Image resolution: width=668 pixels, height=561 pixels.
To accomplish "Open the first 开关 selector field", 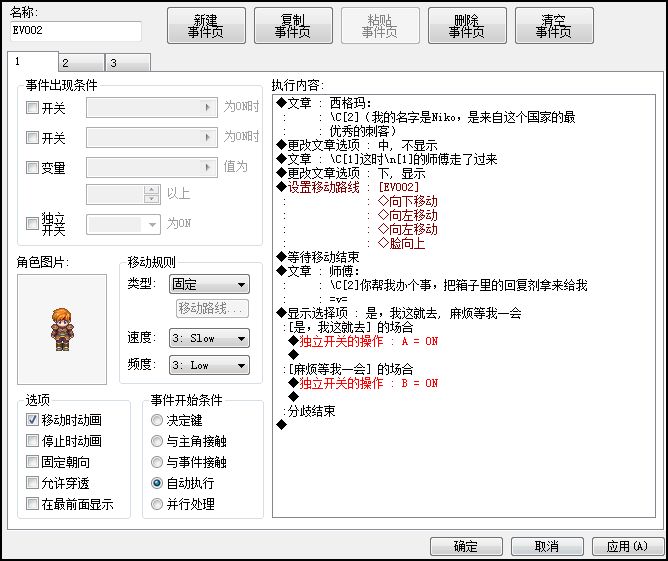I will coord(152,107).
